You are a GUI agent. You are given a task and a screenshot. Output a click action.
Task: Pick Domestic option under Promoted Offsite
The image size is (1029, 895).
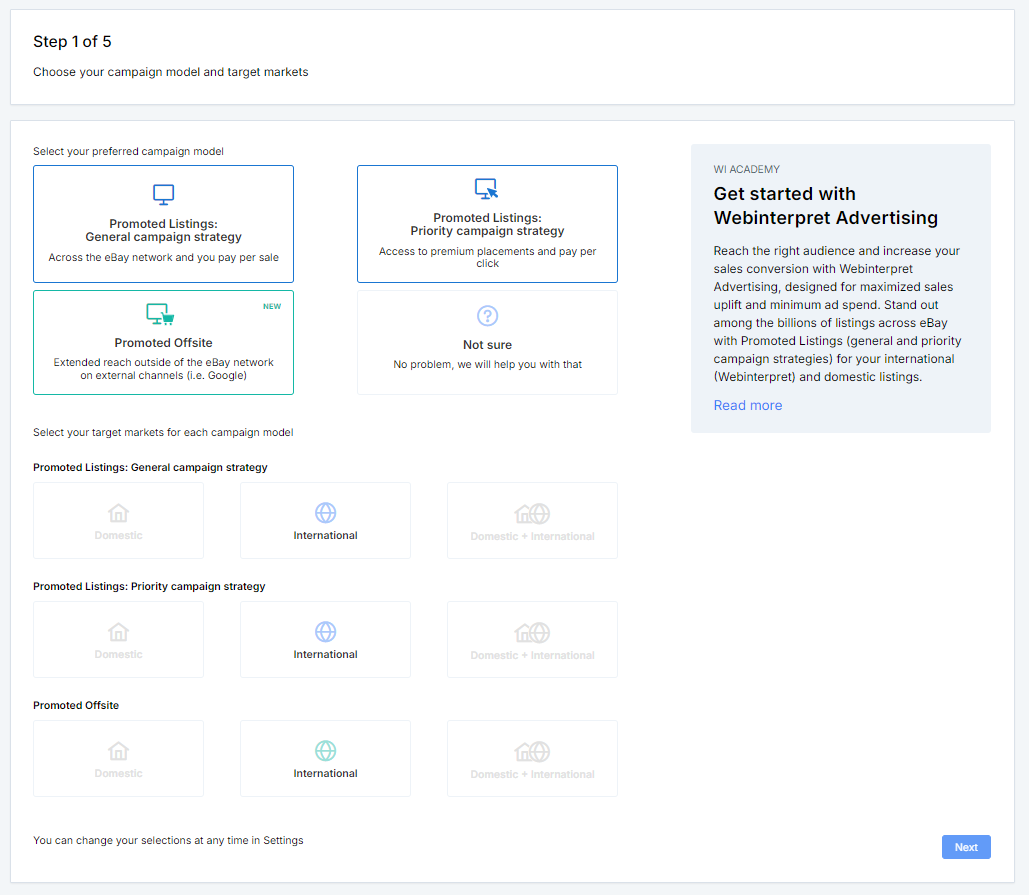[x=119, y=759]
